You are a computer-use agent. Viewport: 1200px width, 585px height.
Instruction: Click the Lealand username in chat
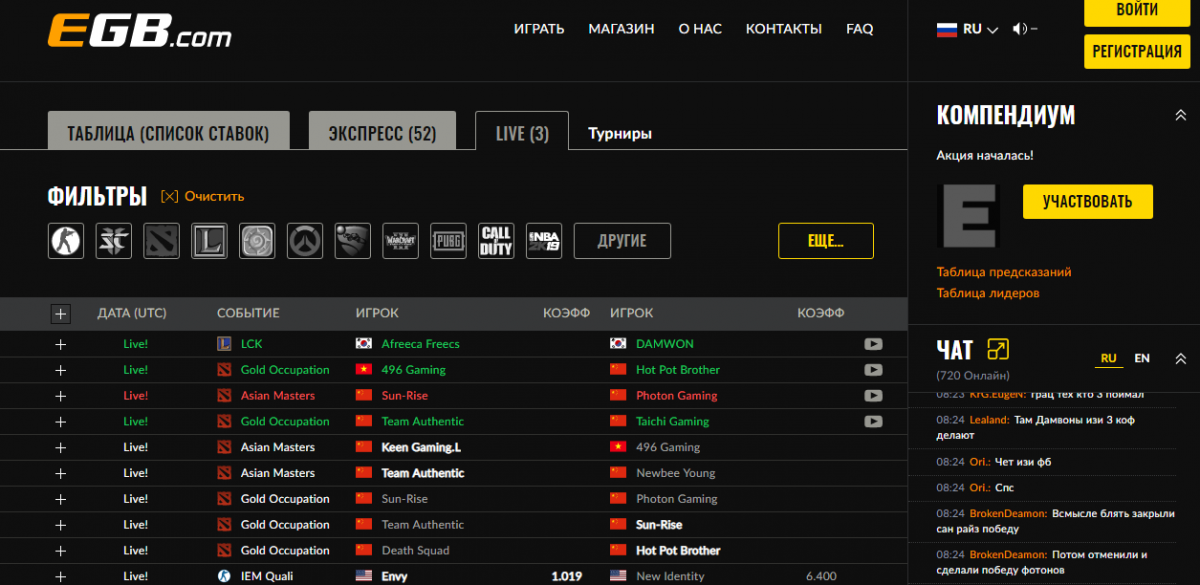[x=989, y=420]
